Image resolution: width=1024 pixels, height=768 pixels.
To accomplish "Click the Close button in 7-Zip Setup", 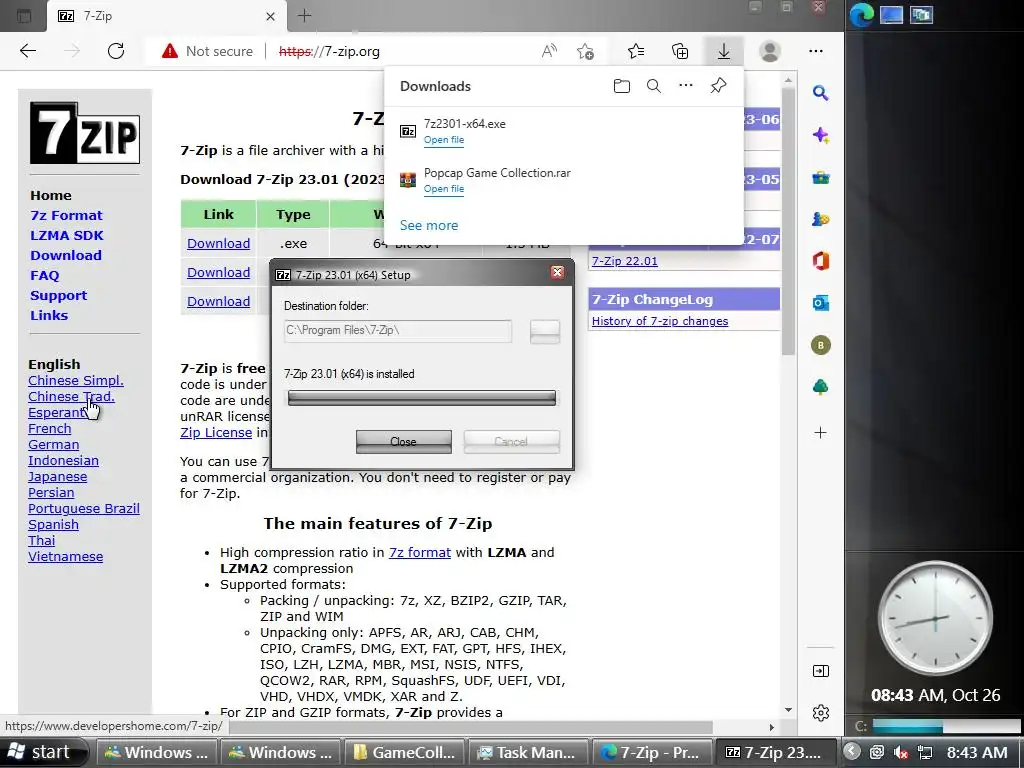I will pos(404,441).
